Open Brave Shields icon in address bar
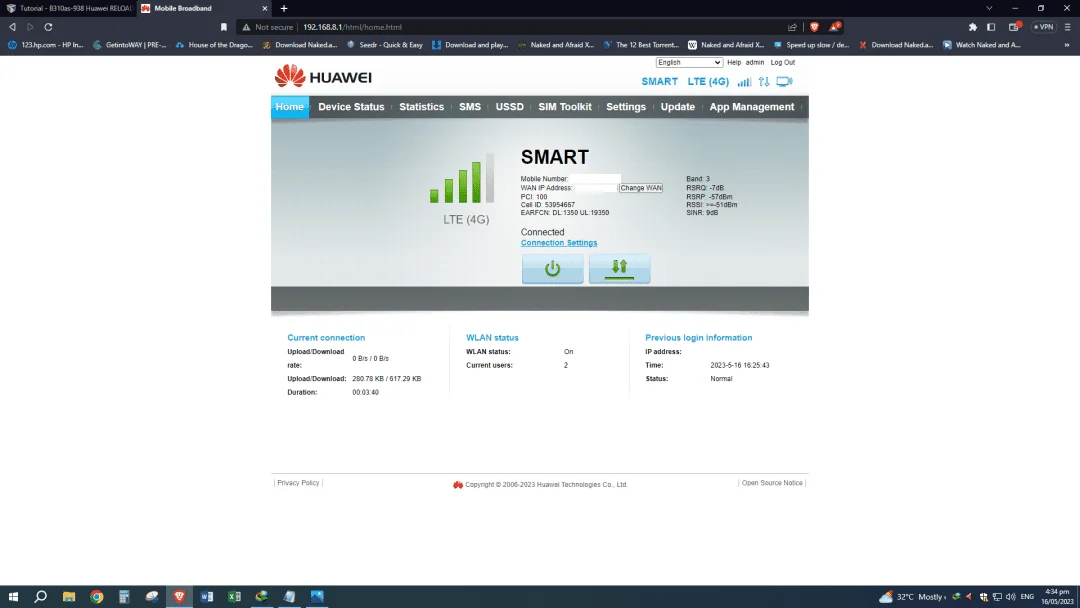The height and width of the screenshot is (608, 1080). [814, 27]
